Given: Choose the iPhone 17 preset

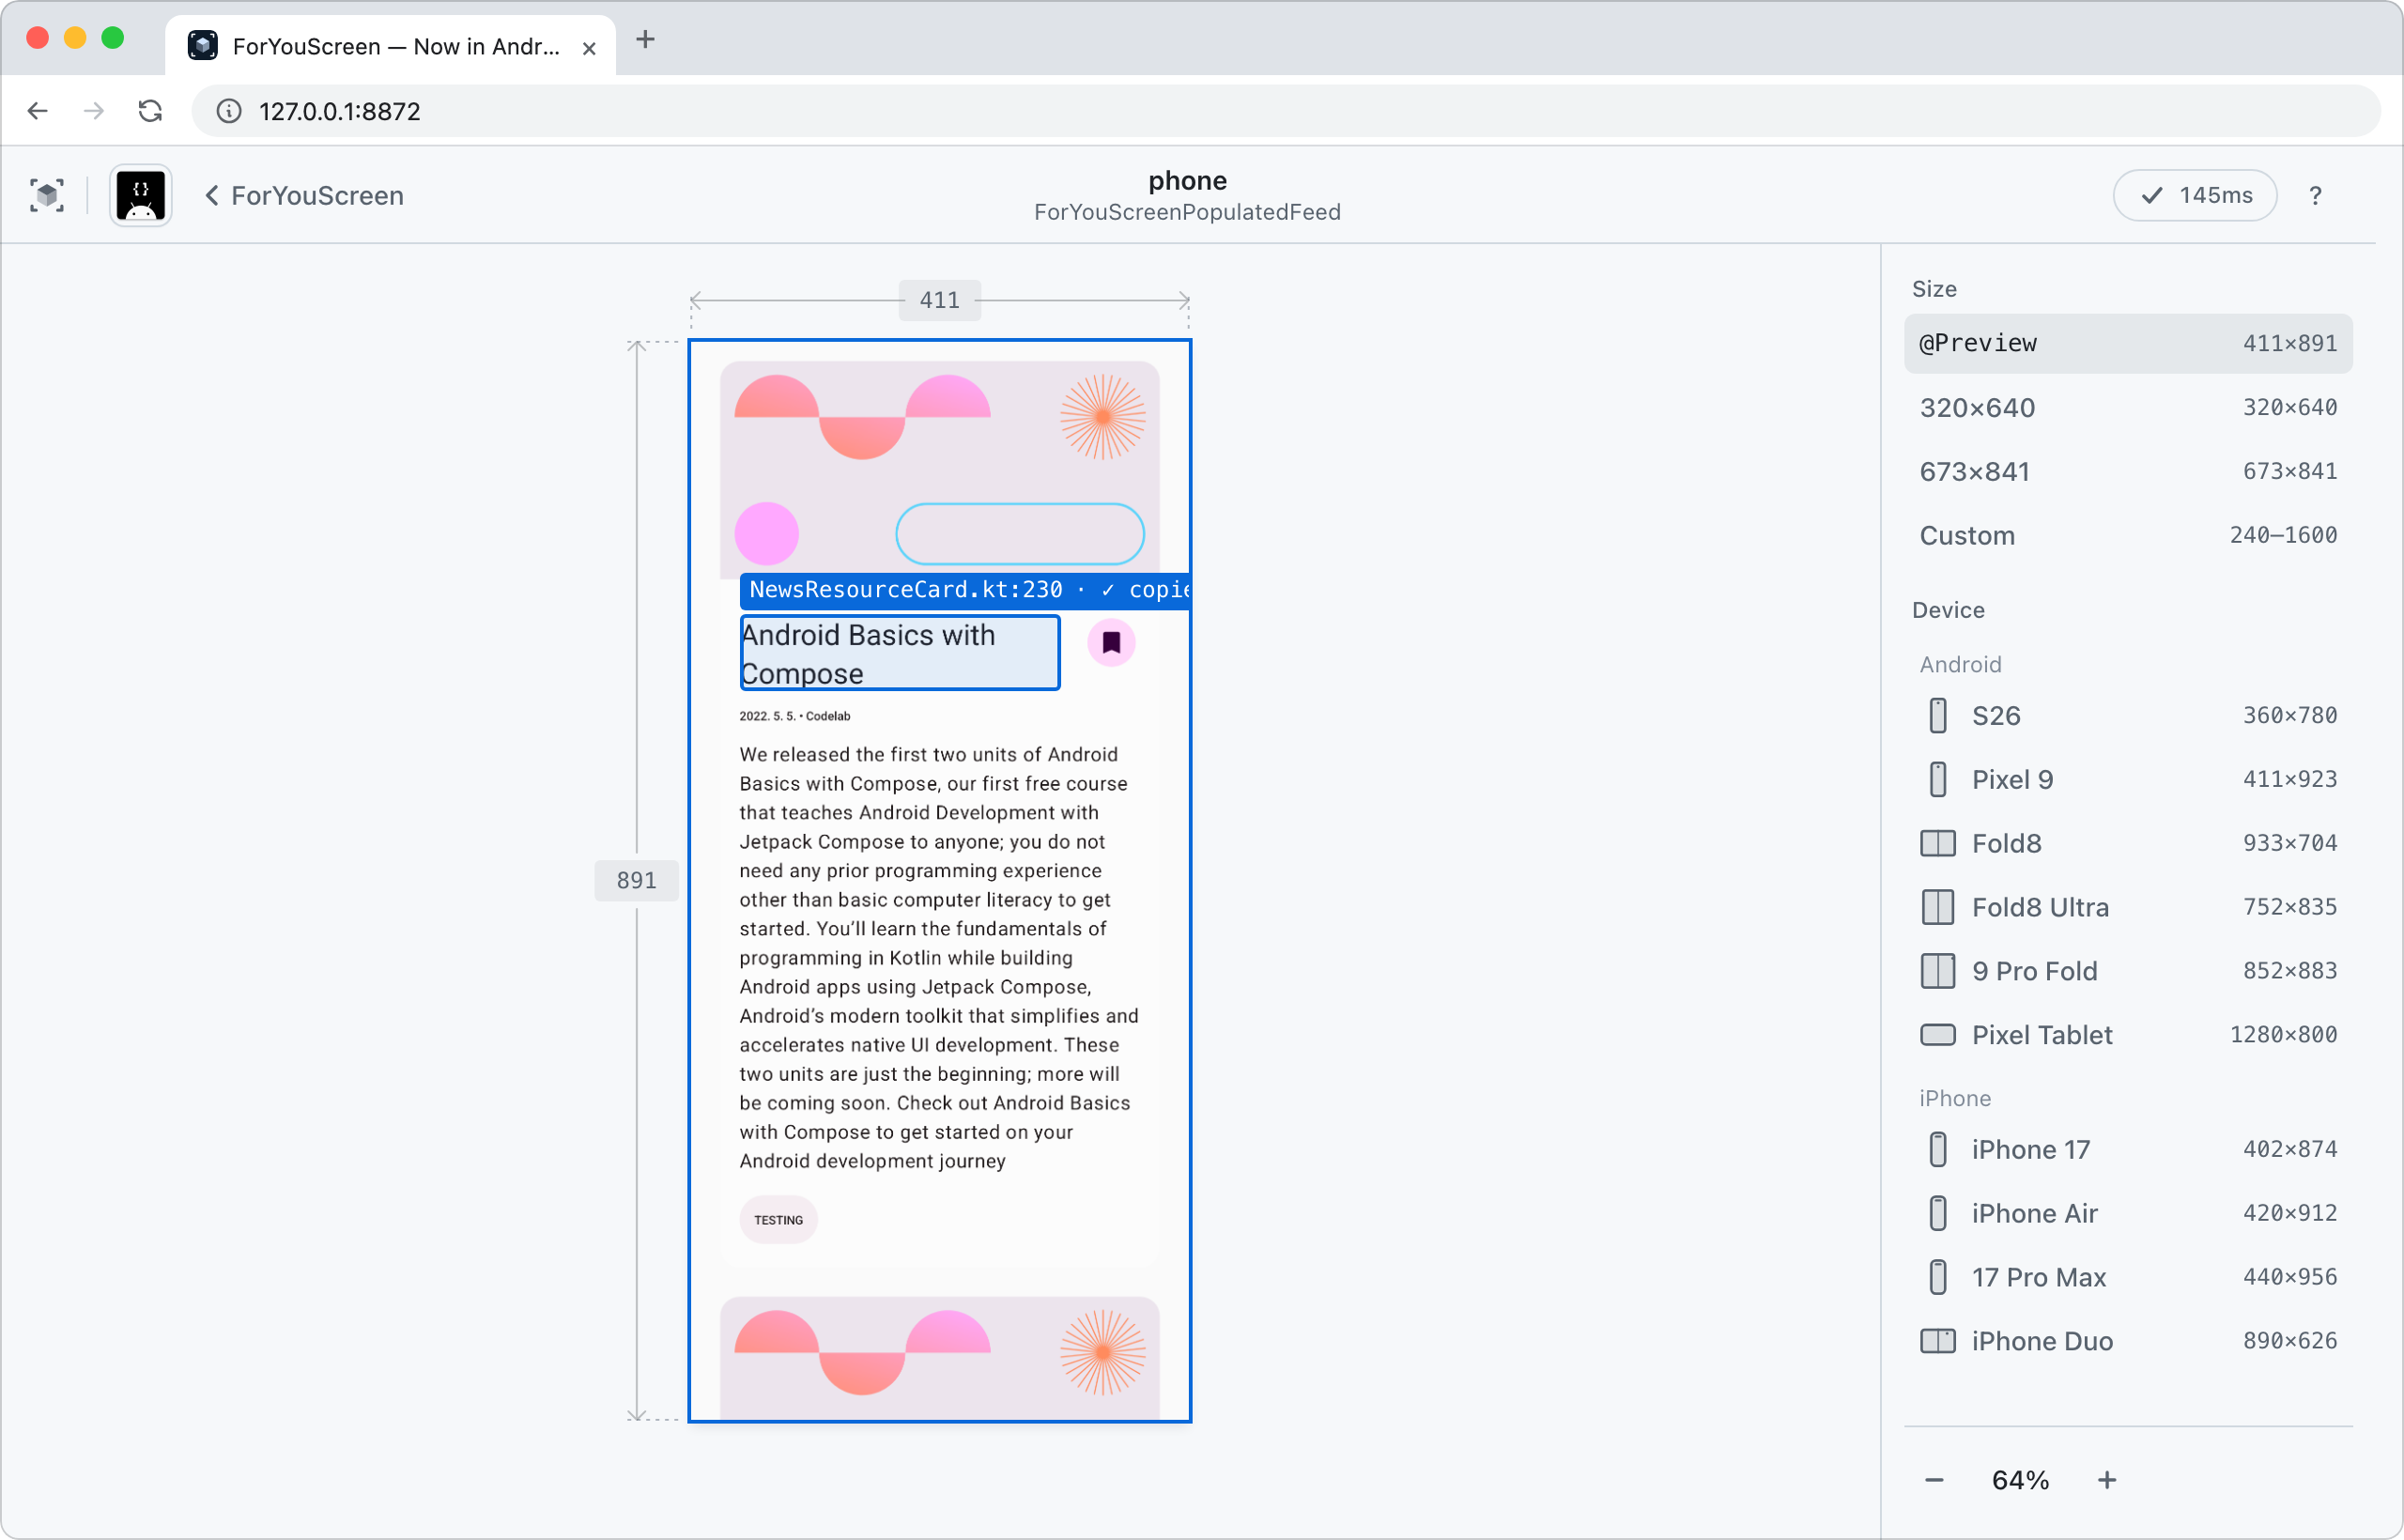Looking at the screenshot, I should (x=2127, y=1149).
